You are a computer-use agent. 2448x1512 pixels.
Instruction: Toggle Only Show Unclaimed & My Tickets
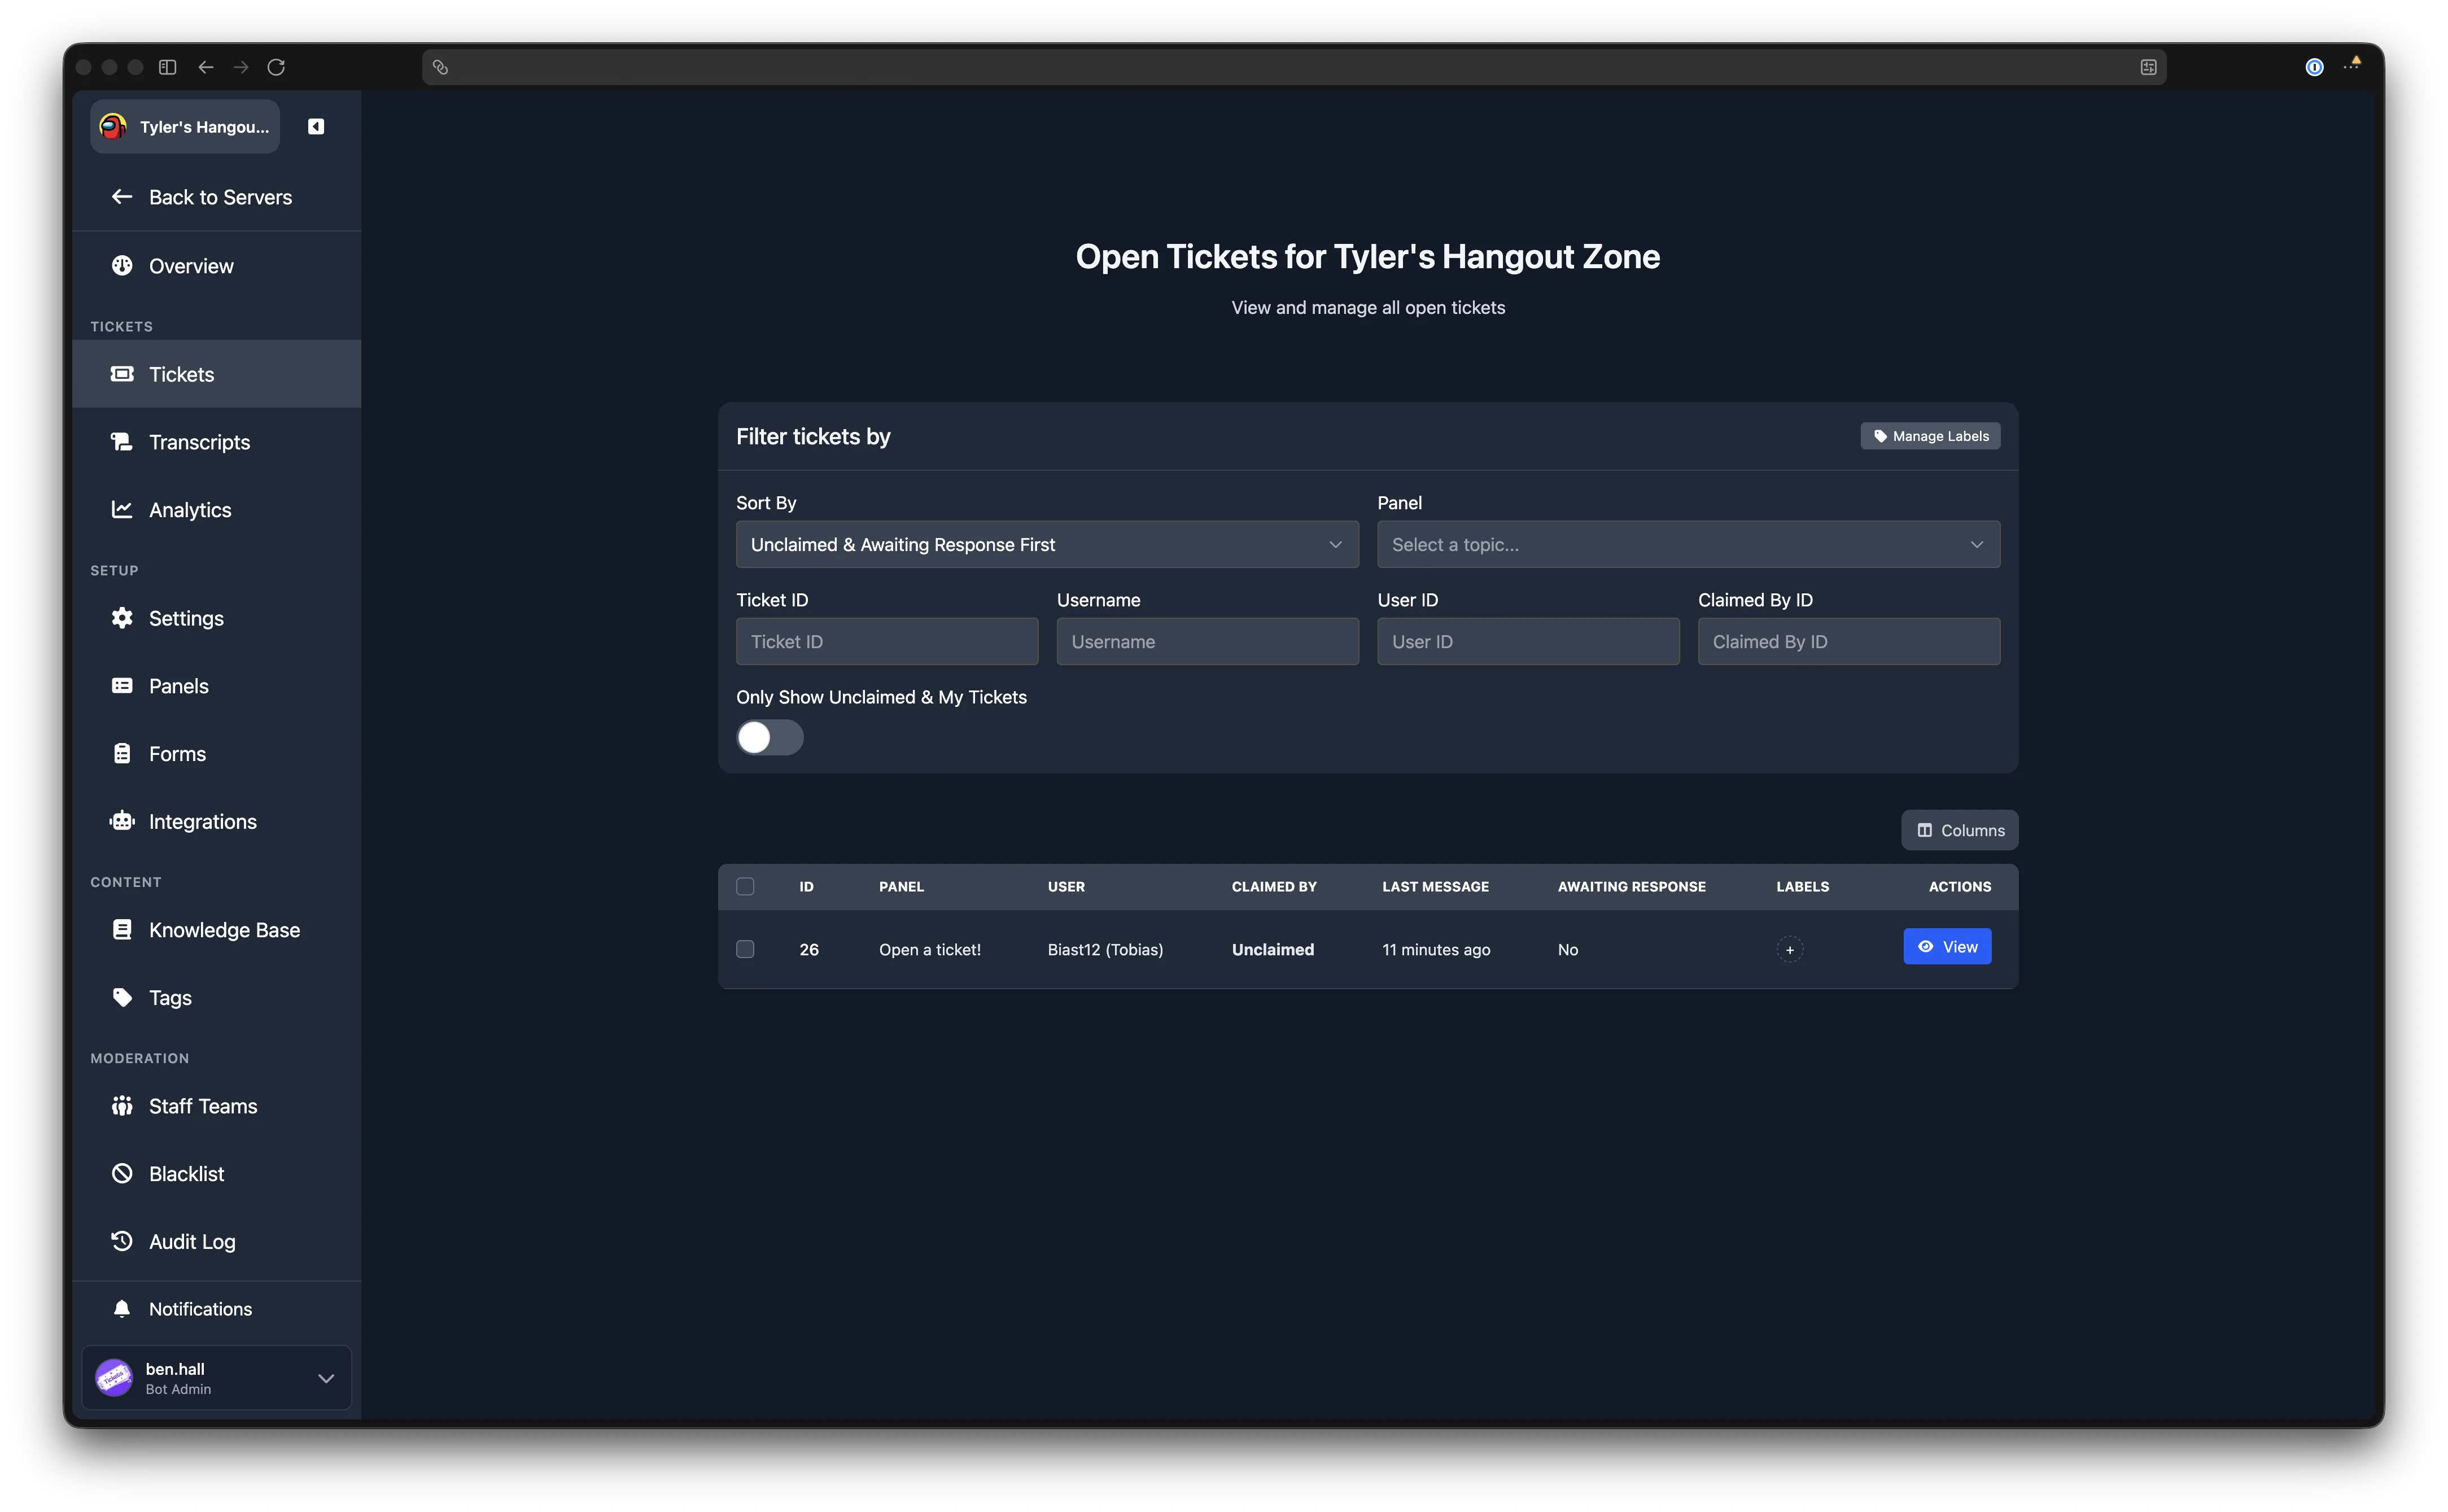click(769, 738)
